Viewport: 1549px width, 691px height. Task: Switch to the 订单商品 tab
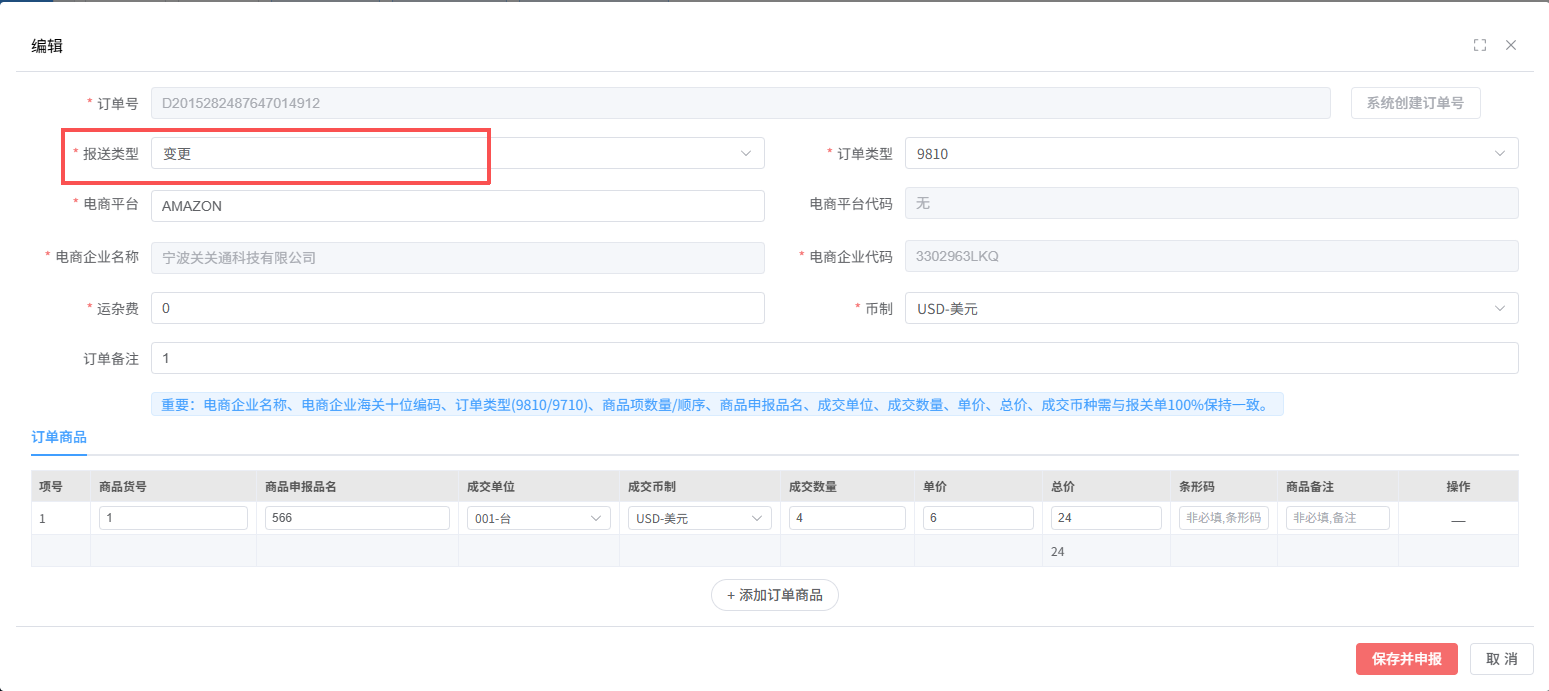point(59,437)
